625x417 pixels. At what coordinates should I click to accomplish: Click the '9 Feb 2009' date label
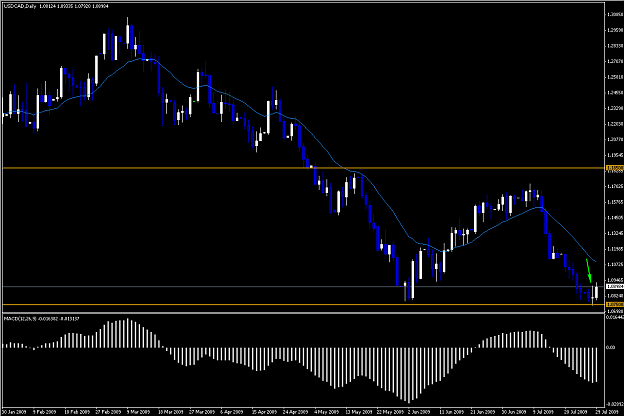tap(45, 412)
